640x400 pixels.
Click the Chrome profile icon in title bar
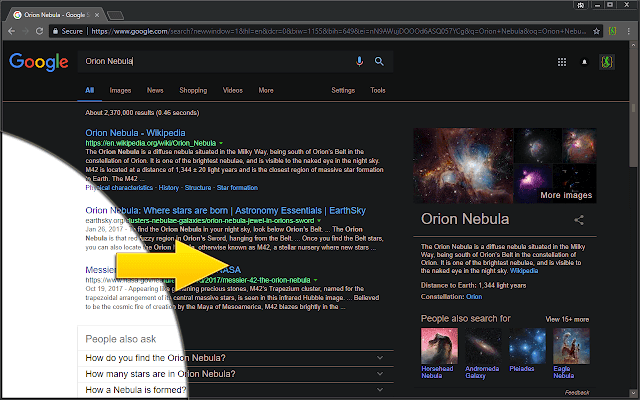(x=580, y=5)
